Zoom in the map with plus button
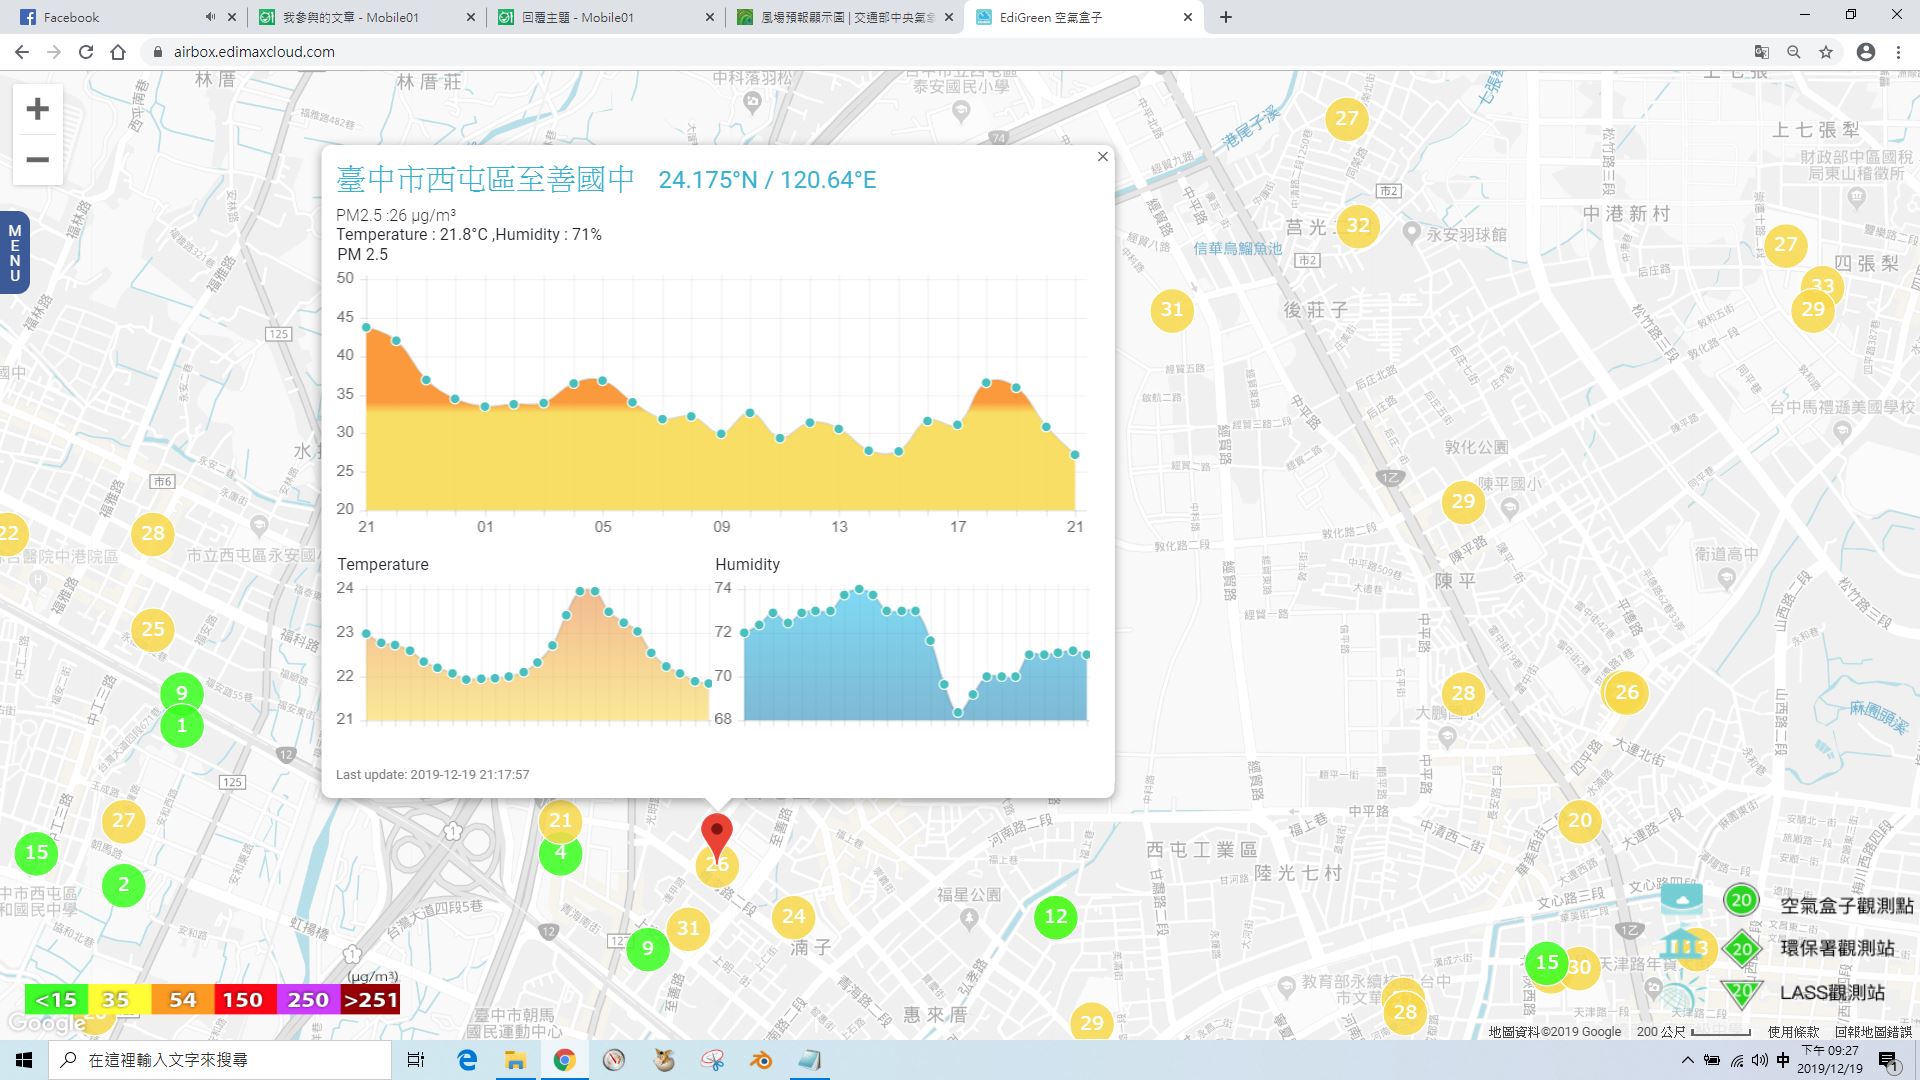 point(37,109)
